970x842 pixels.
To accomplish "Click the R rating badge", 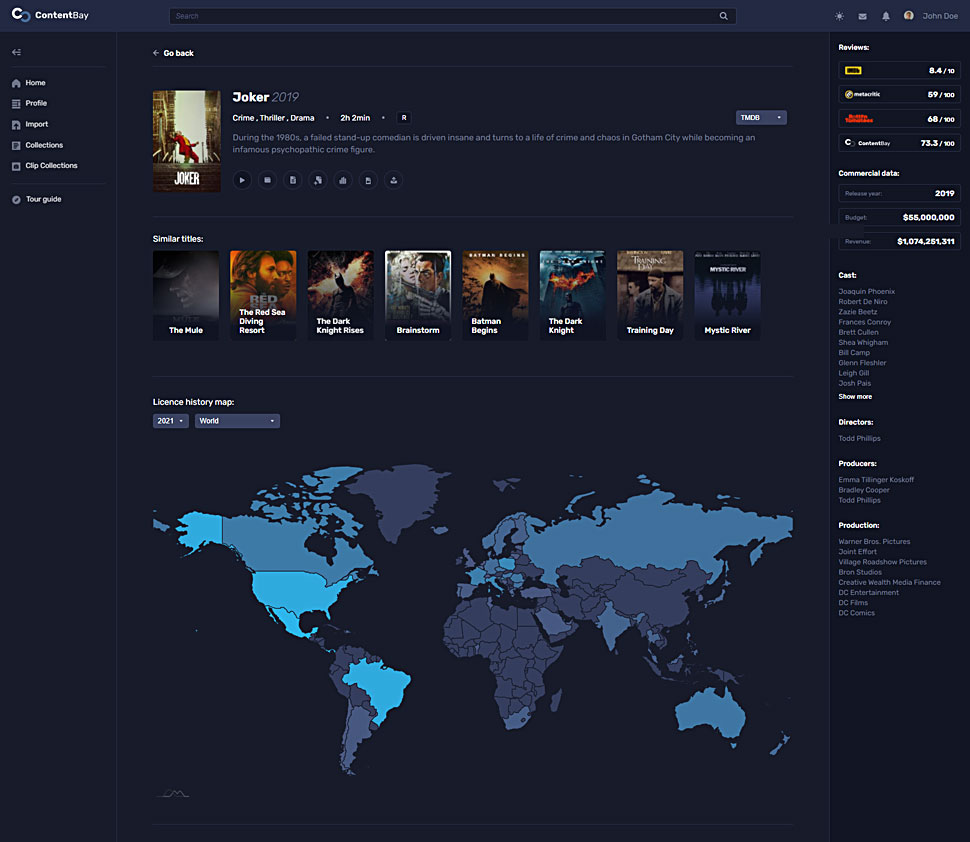I will (404, 118).
